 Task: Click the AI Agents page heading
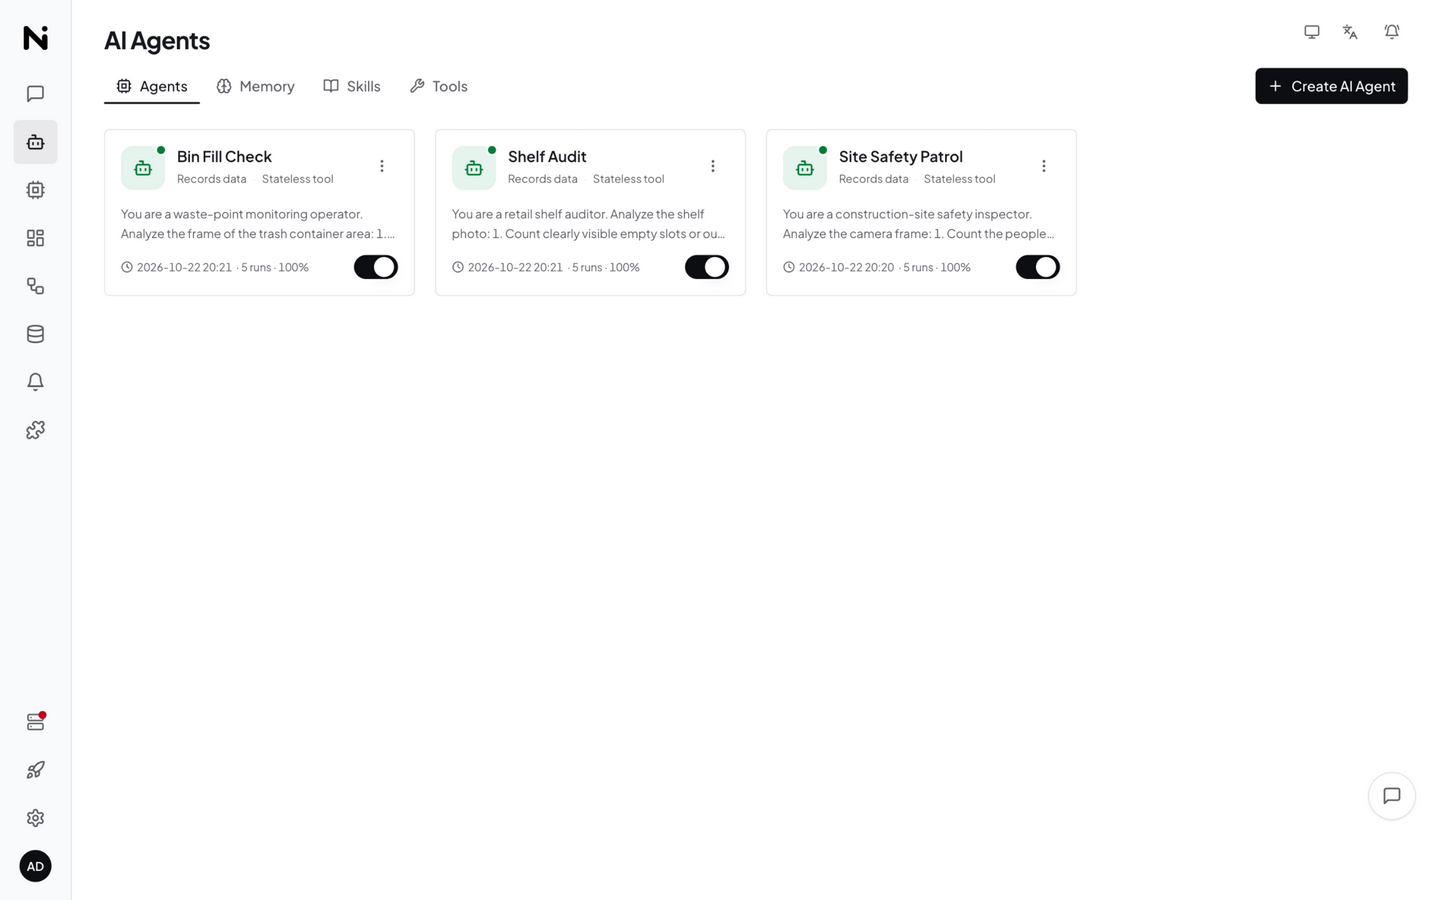[x=157, y=40]
